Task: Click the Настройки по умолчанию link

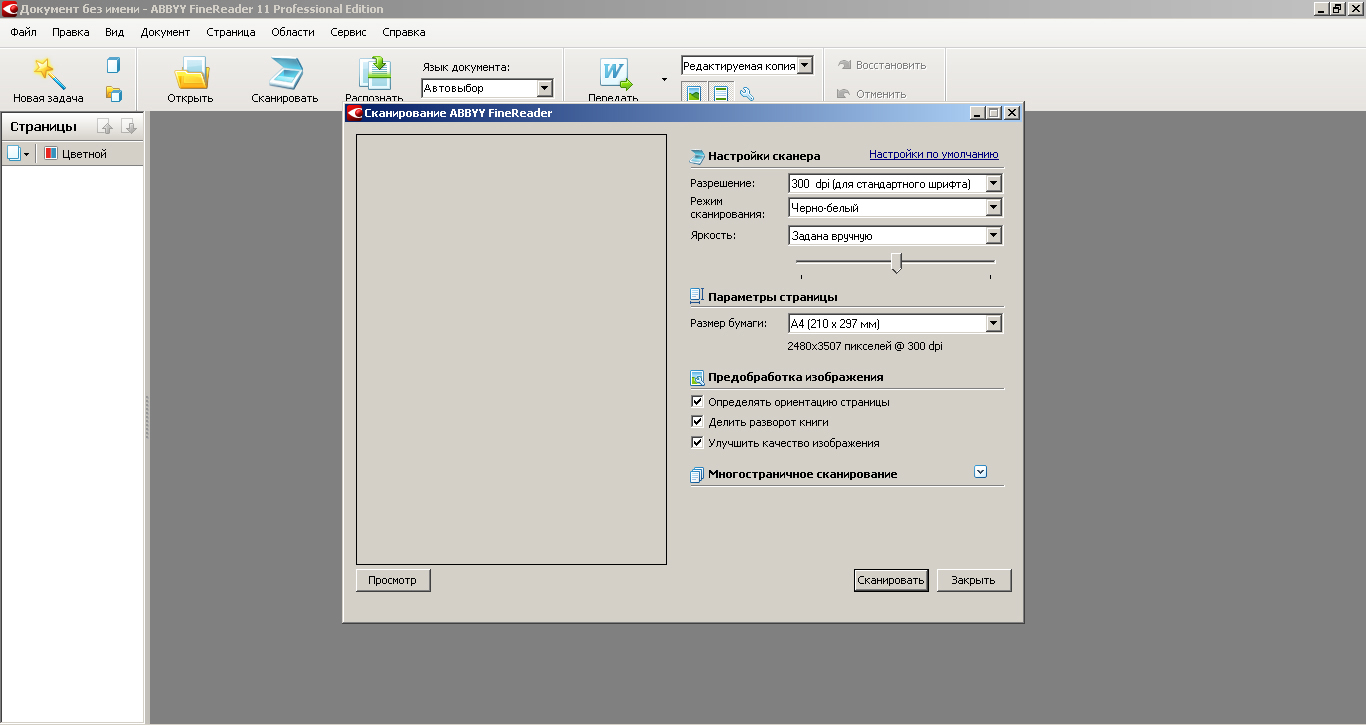Action: [x=934, y=154]
